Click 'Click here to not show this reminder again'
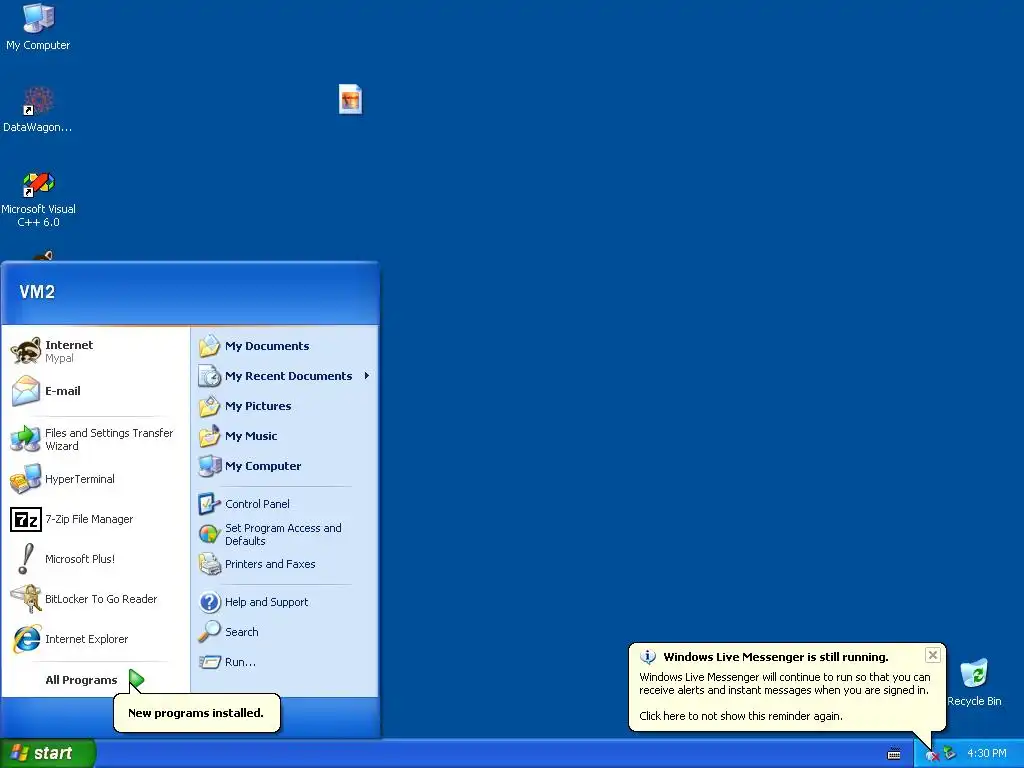This screenshot has height=768, width=1024. [x=741, y=716]
